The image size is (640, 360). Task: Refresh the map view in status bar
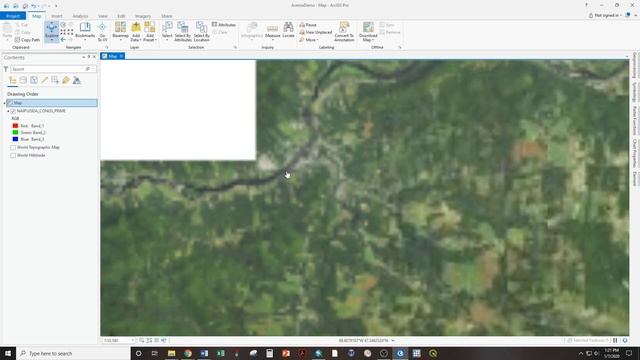625,340
